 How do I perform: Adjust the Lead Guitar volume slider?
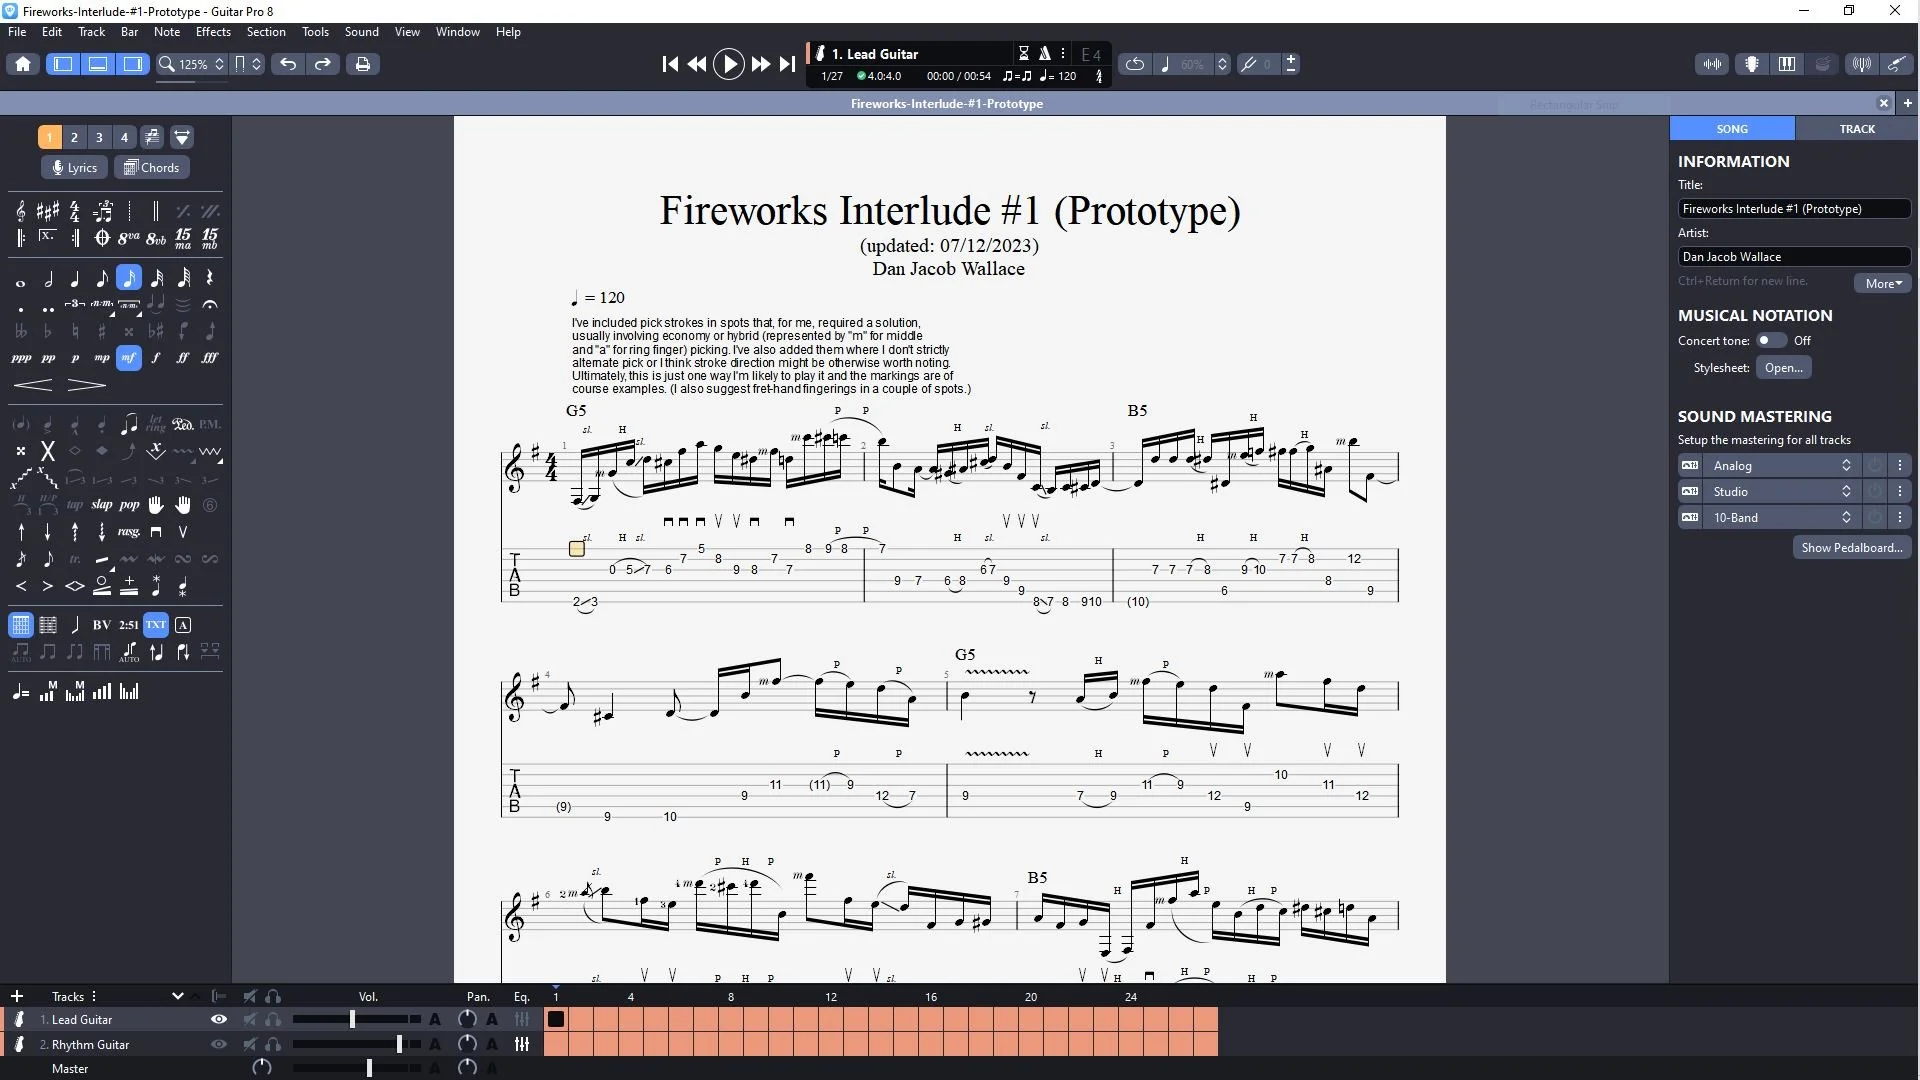tap(352, 1020)
